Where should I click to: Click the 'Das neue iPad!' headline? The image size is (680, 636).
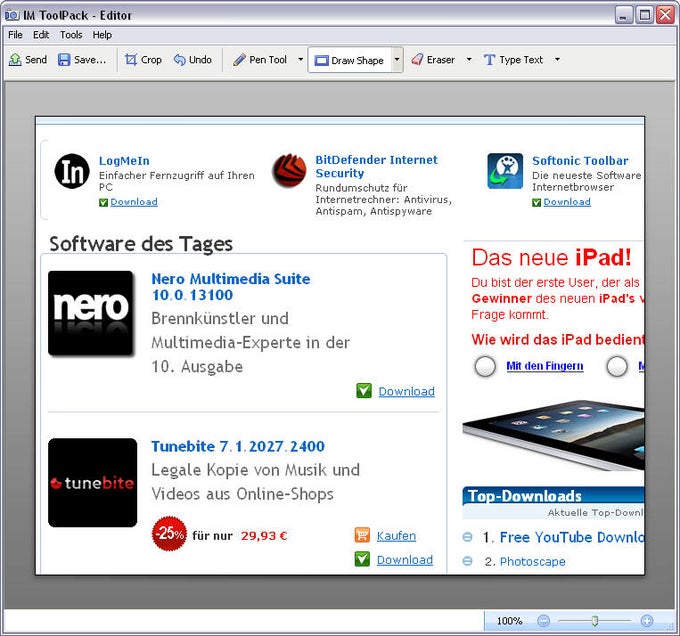coord(551,258)
